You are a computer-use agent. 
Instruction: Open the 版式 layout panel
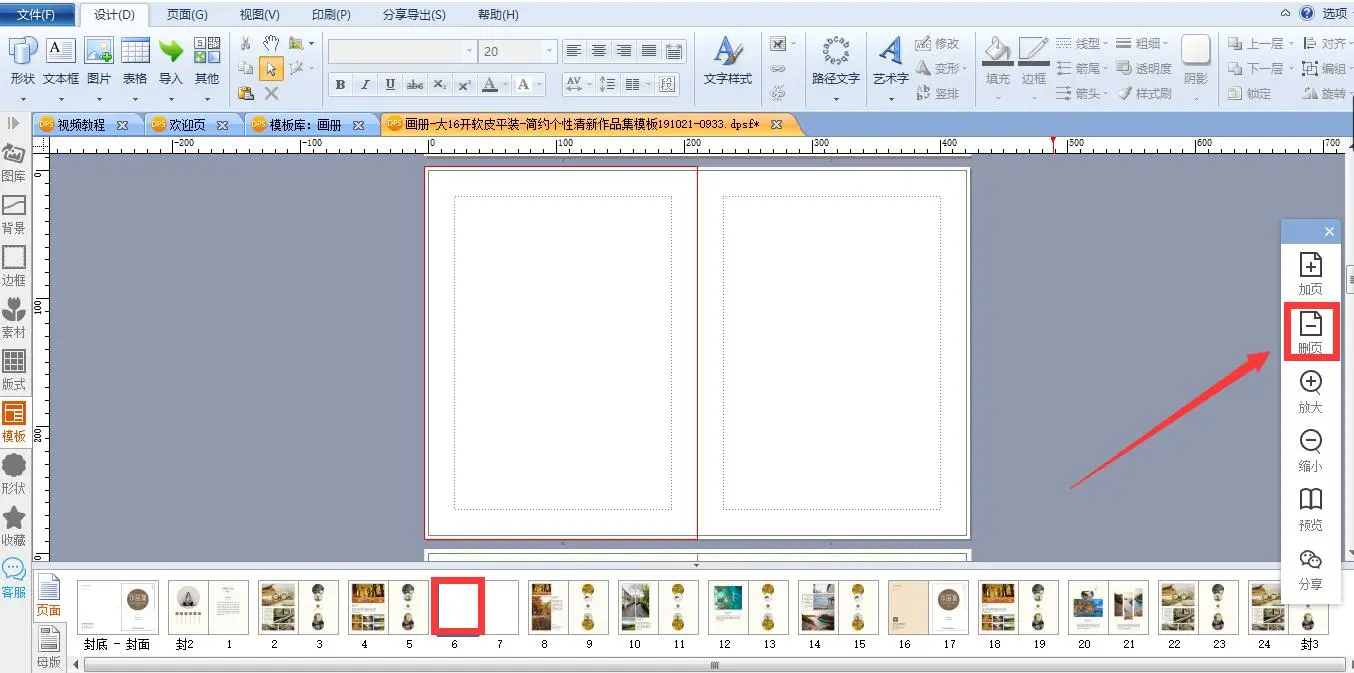tap(14, 371)
